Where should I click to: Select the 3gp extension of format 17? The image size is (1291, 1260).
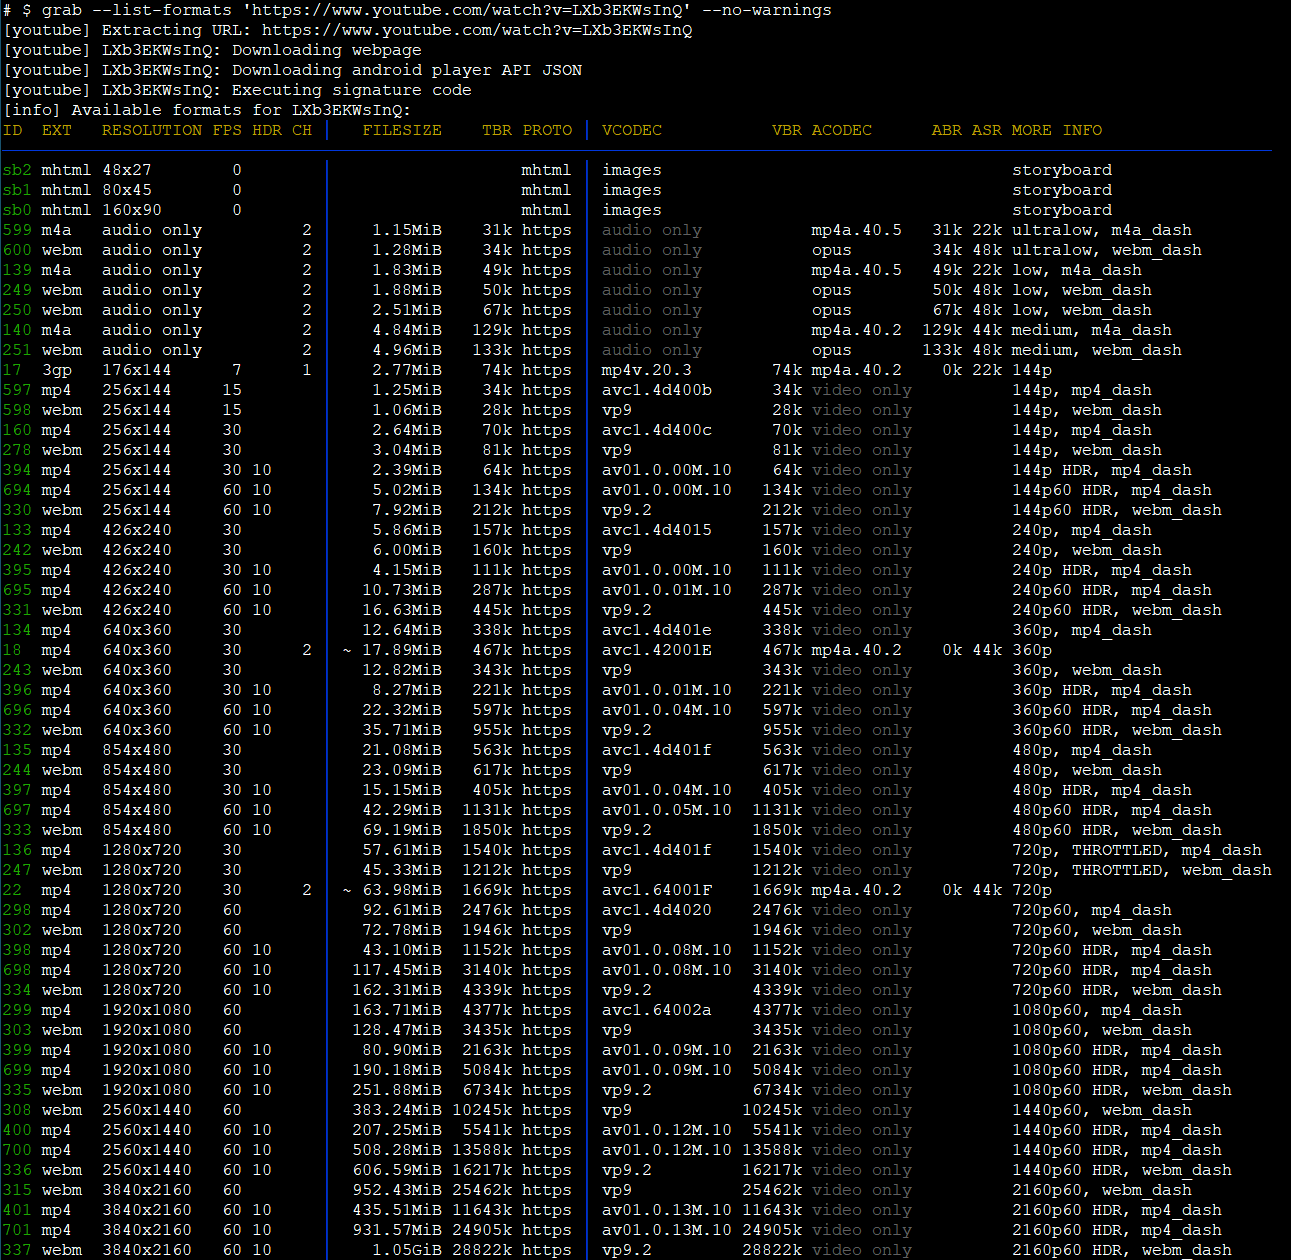pyautogui.click(x=57, y=370)
